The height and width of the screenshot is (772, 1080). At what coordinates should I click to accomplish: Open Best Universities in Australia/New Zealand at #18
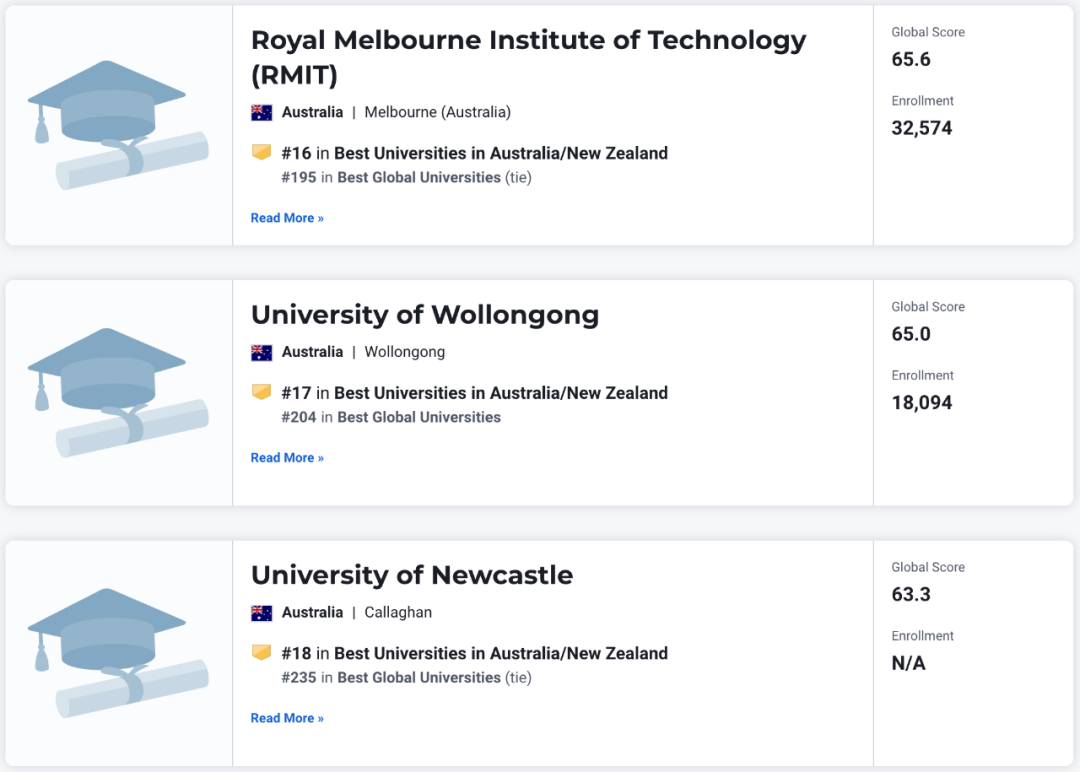[x=501, y=653]
